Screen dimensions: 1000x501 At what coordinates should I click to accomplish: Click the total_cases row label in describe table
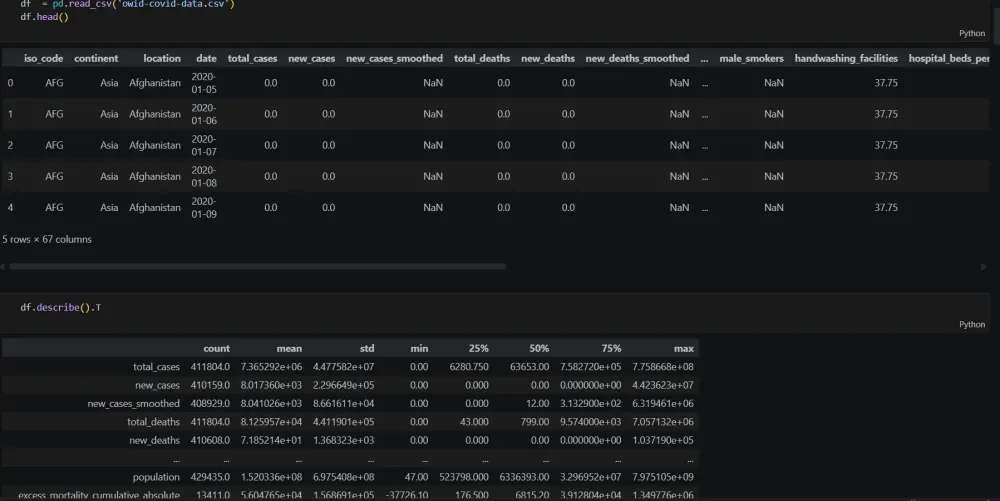pyautogui.click(x=156, y=367)
